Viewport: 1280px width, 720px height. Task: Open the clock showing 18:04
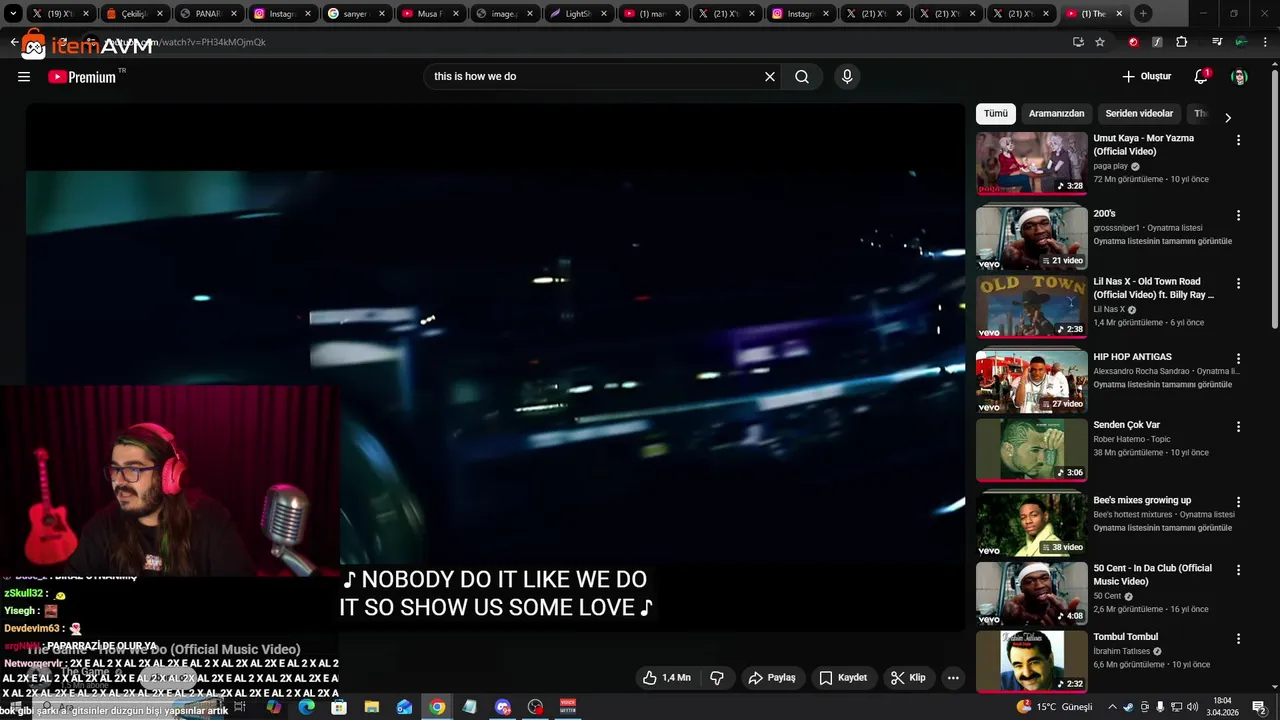point(1222,707)
